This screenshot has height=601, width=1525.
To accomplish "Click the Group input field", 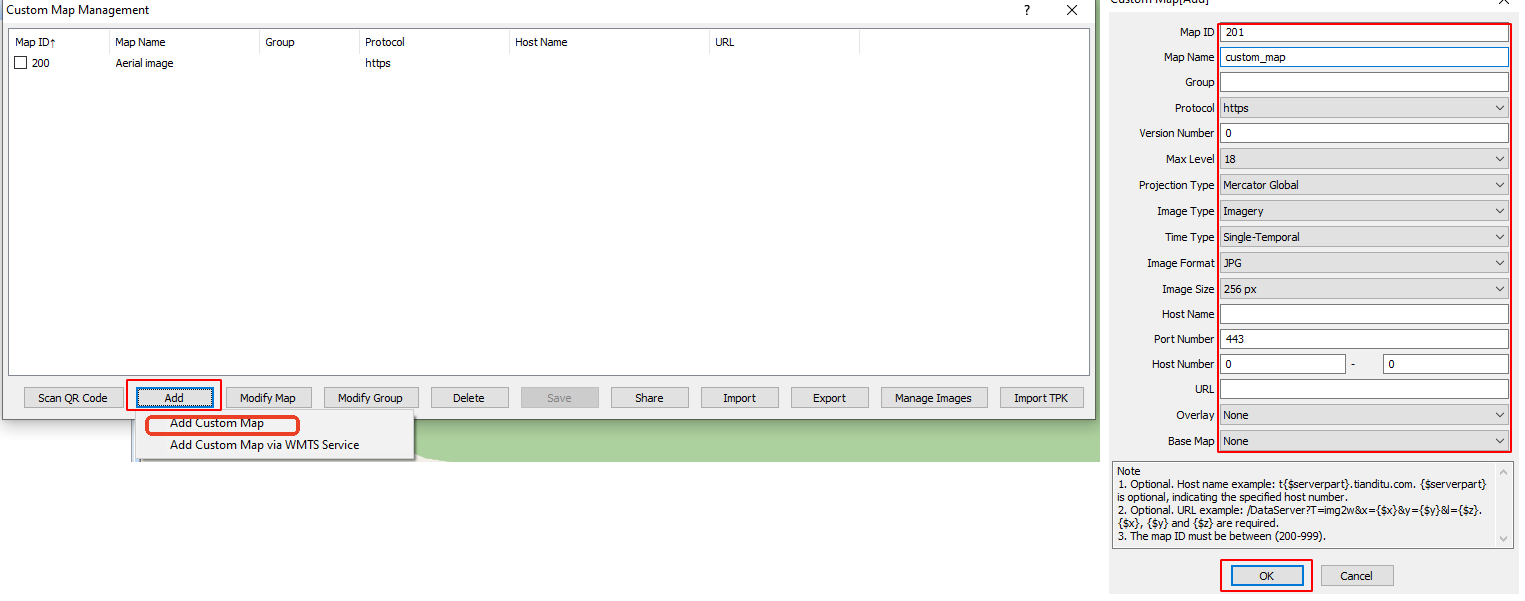I will [1364, 82].
